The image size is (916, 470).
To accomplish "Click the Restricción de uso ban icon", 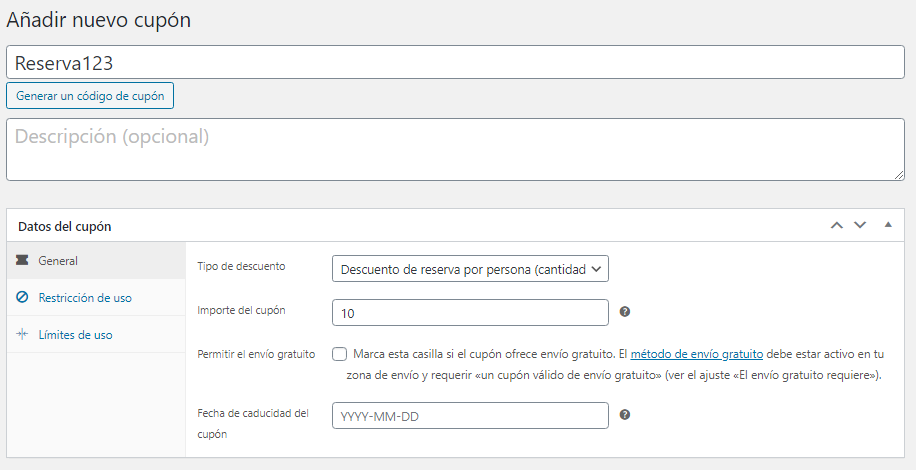I will (22, 297).
